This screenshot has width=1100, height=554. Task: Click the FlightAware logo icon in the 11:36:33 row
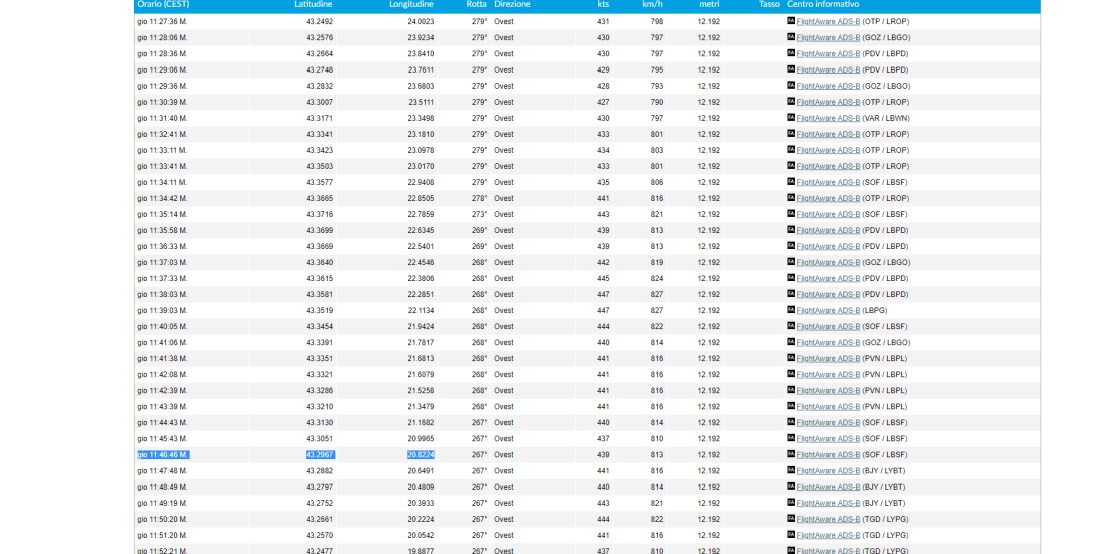(791, 246)
